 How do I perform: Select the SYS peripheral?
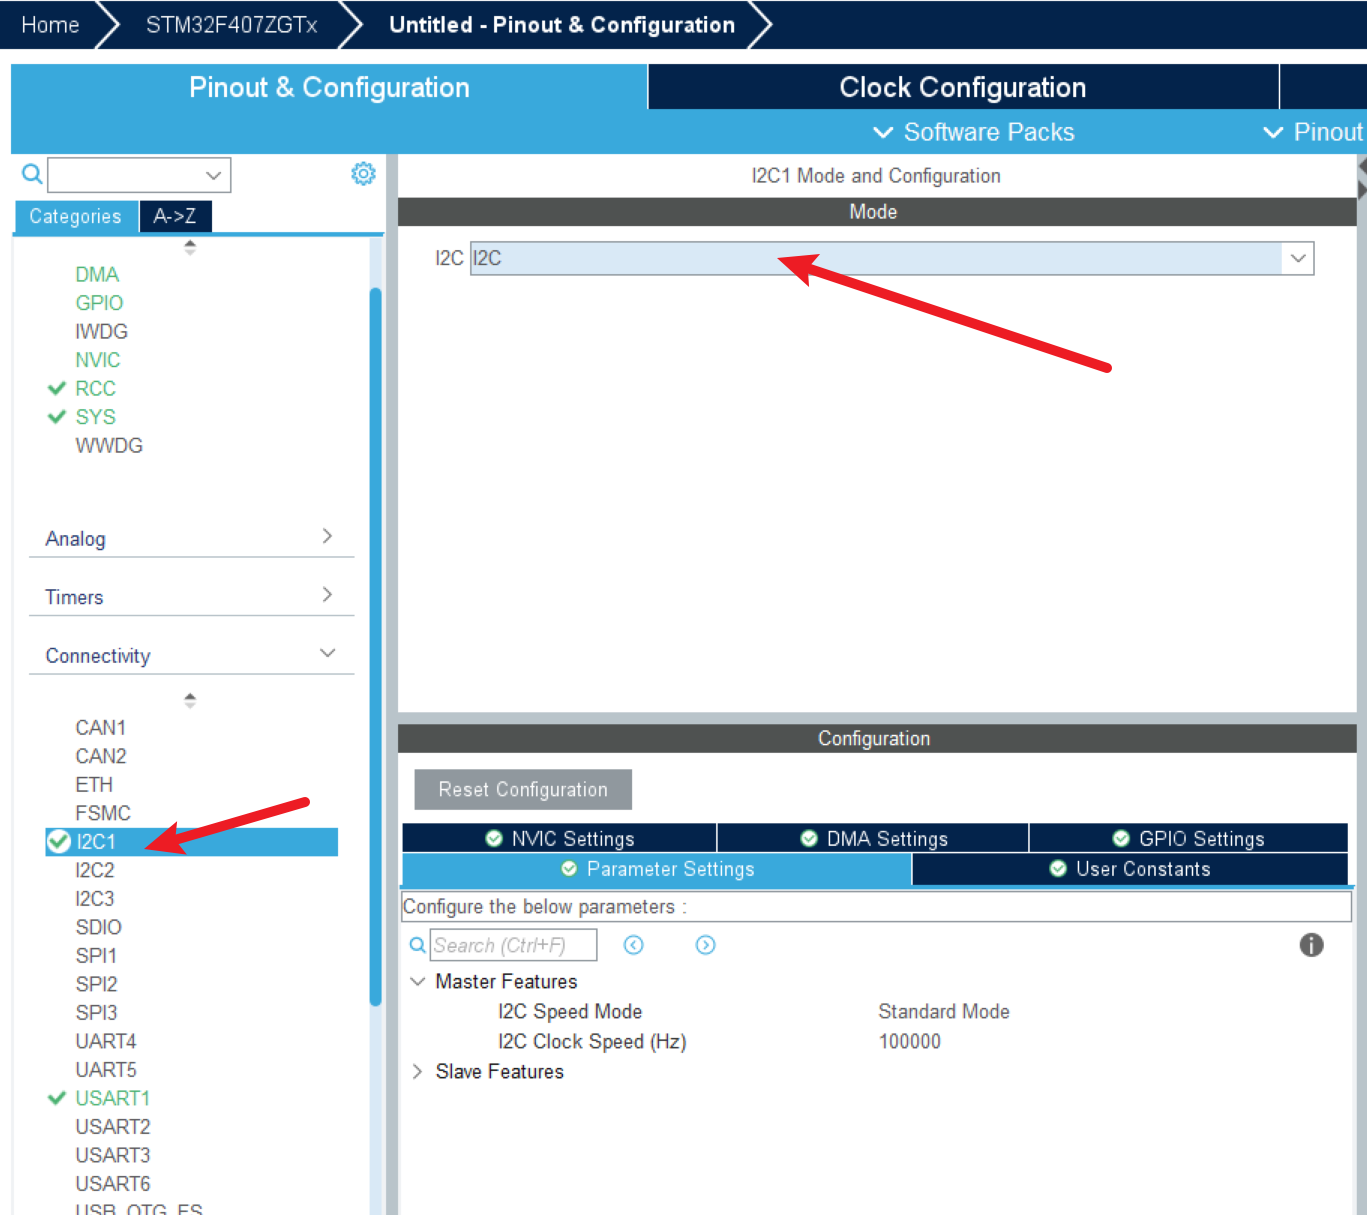pos(95,417)
